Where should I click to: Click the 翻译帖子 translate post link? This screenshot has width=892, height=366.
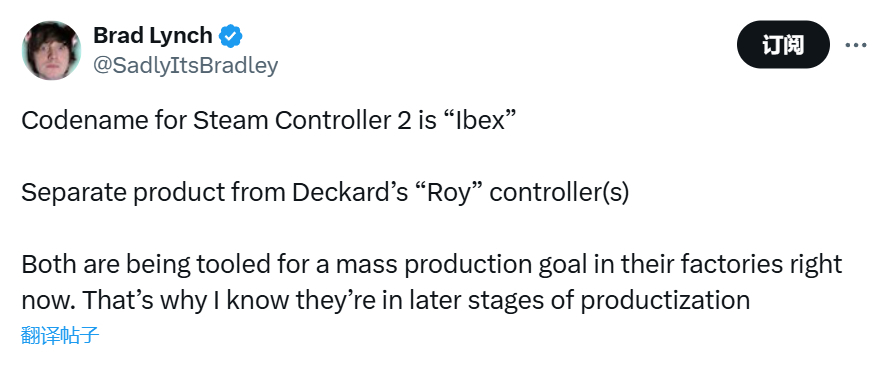[60, 335]
